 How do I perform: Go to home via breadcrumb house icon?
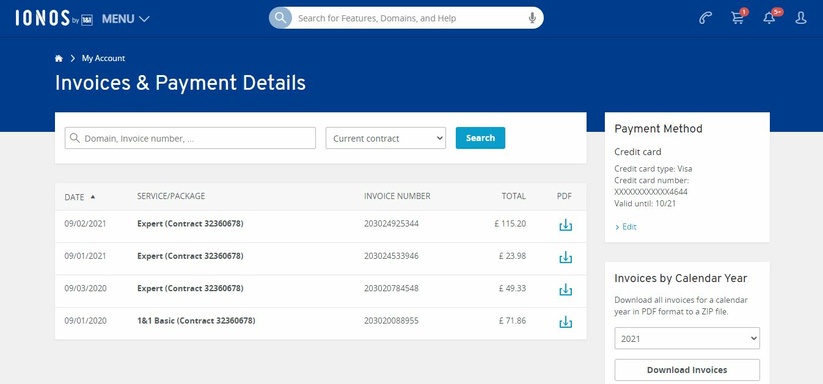tap(59, 58)
